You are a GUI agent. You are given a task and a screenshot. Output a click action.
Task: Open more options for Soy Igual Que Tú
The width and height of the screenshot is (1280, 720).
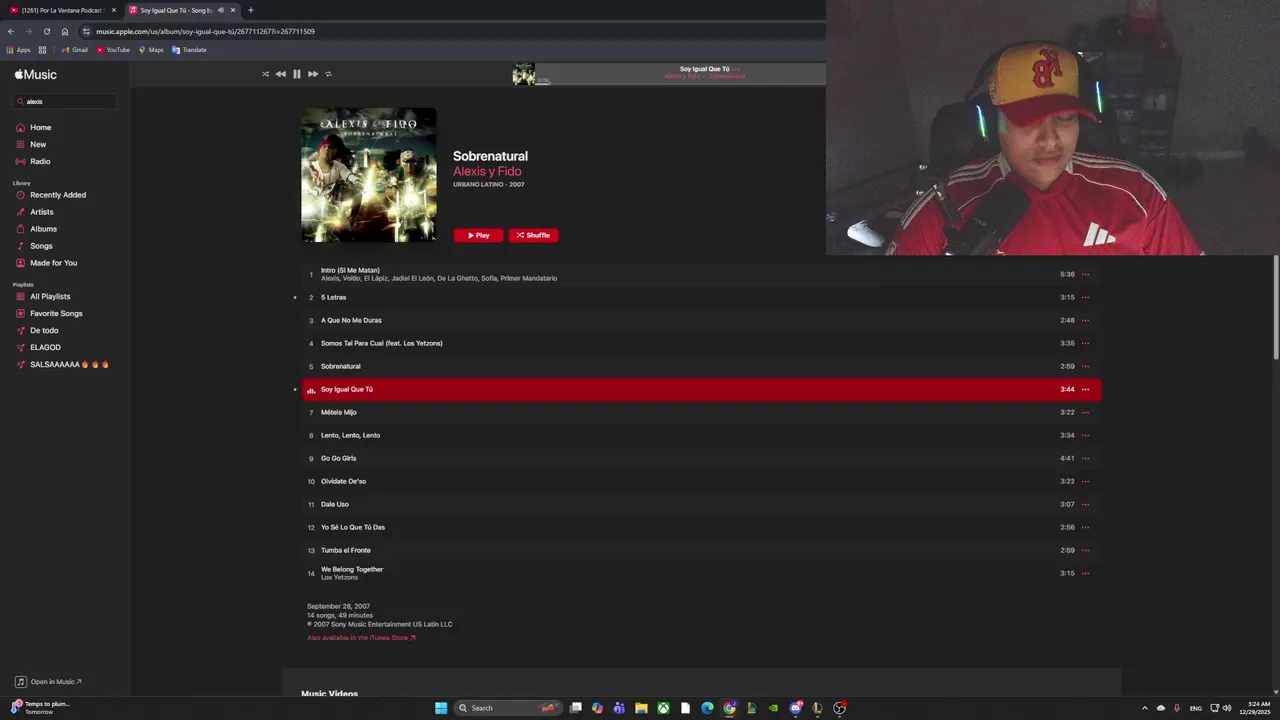[x=1085, y=389]
